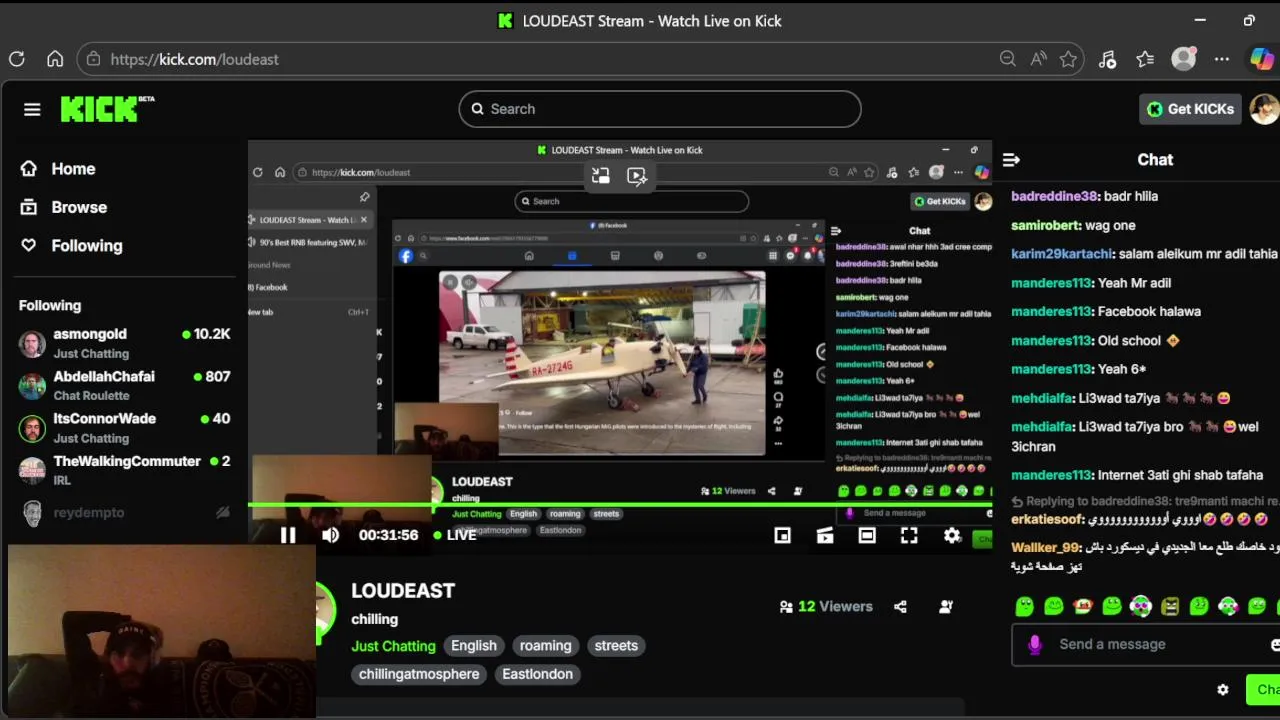Screen dimensions: 1280x720
Task: Click Walker_99's chat username
Action: (x=1045, y=547)
